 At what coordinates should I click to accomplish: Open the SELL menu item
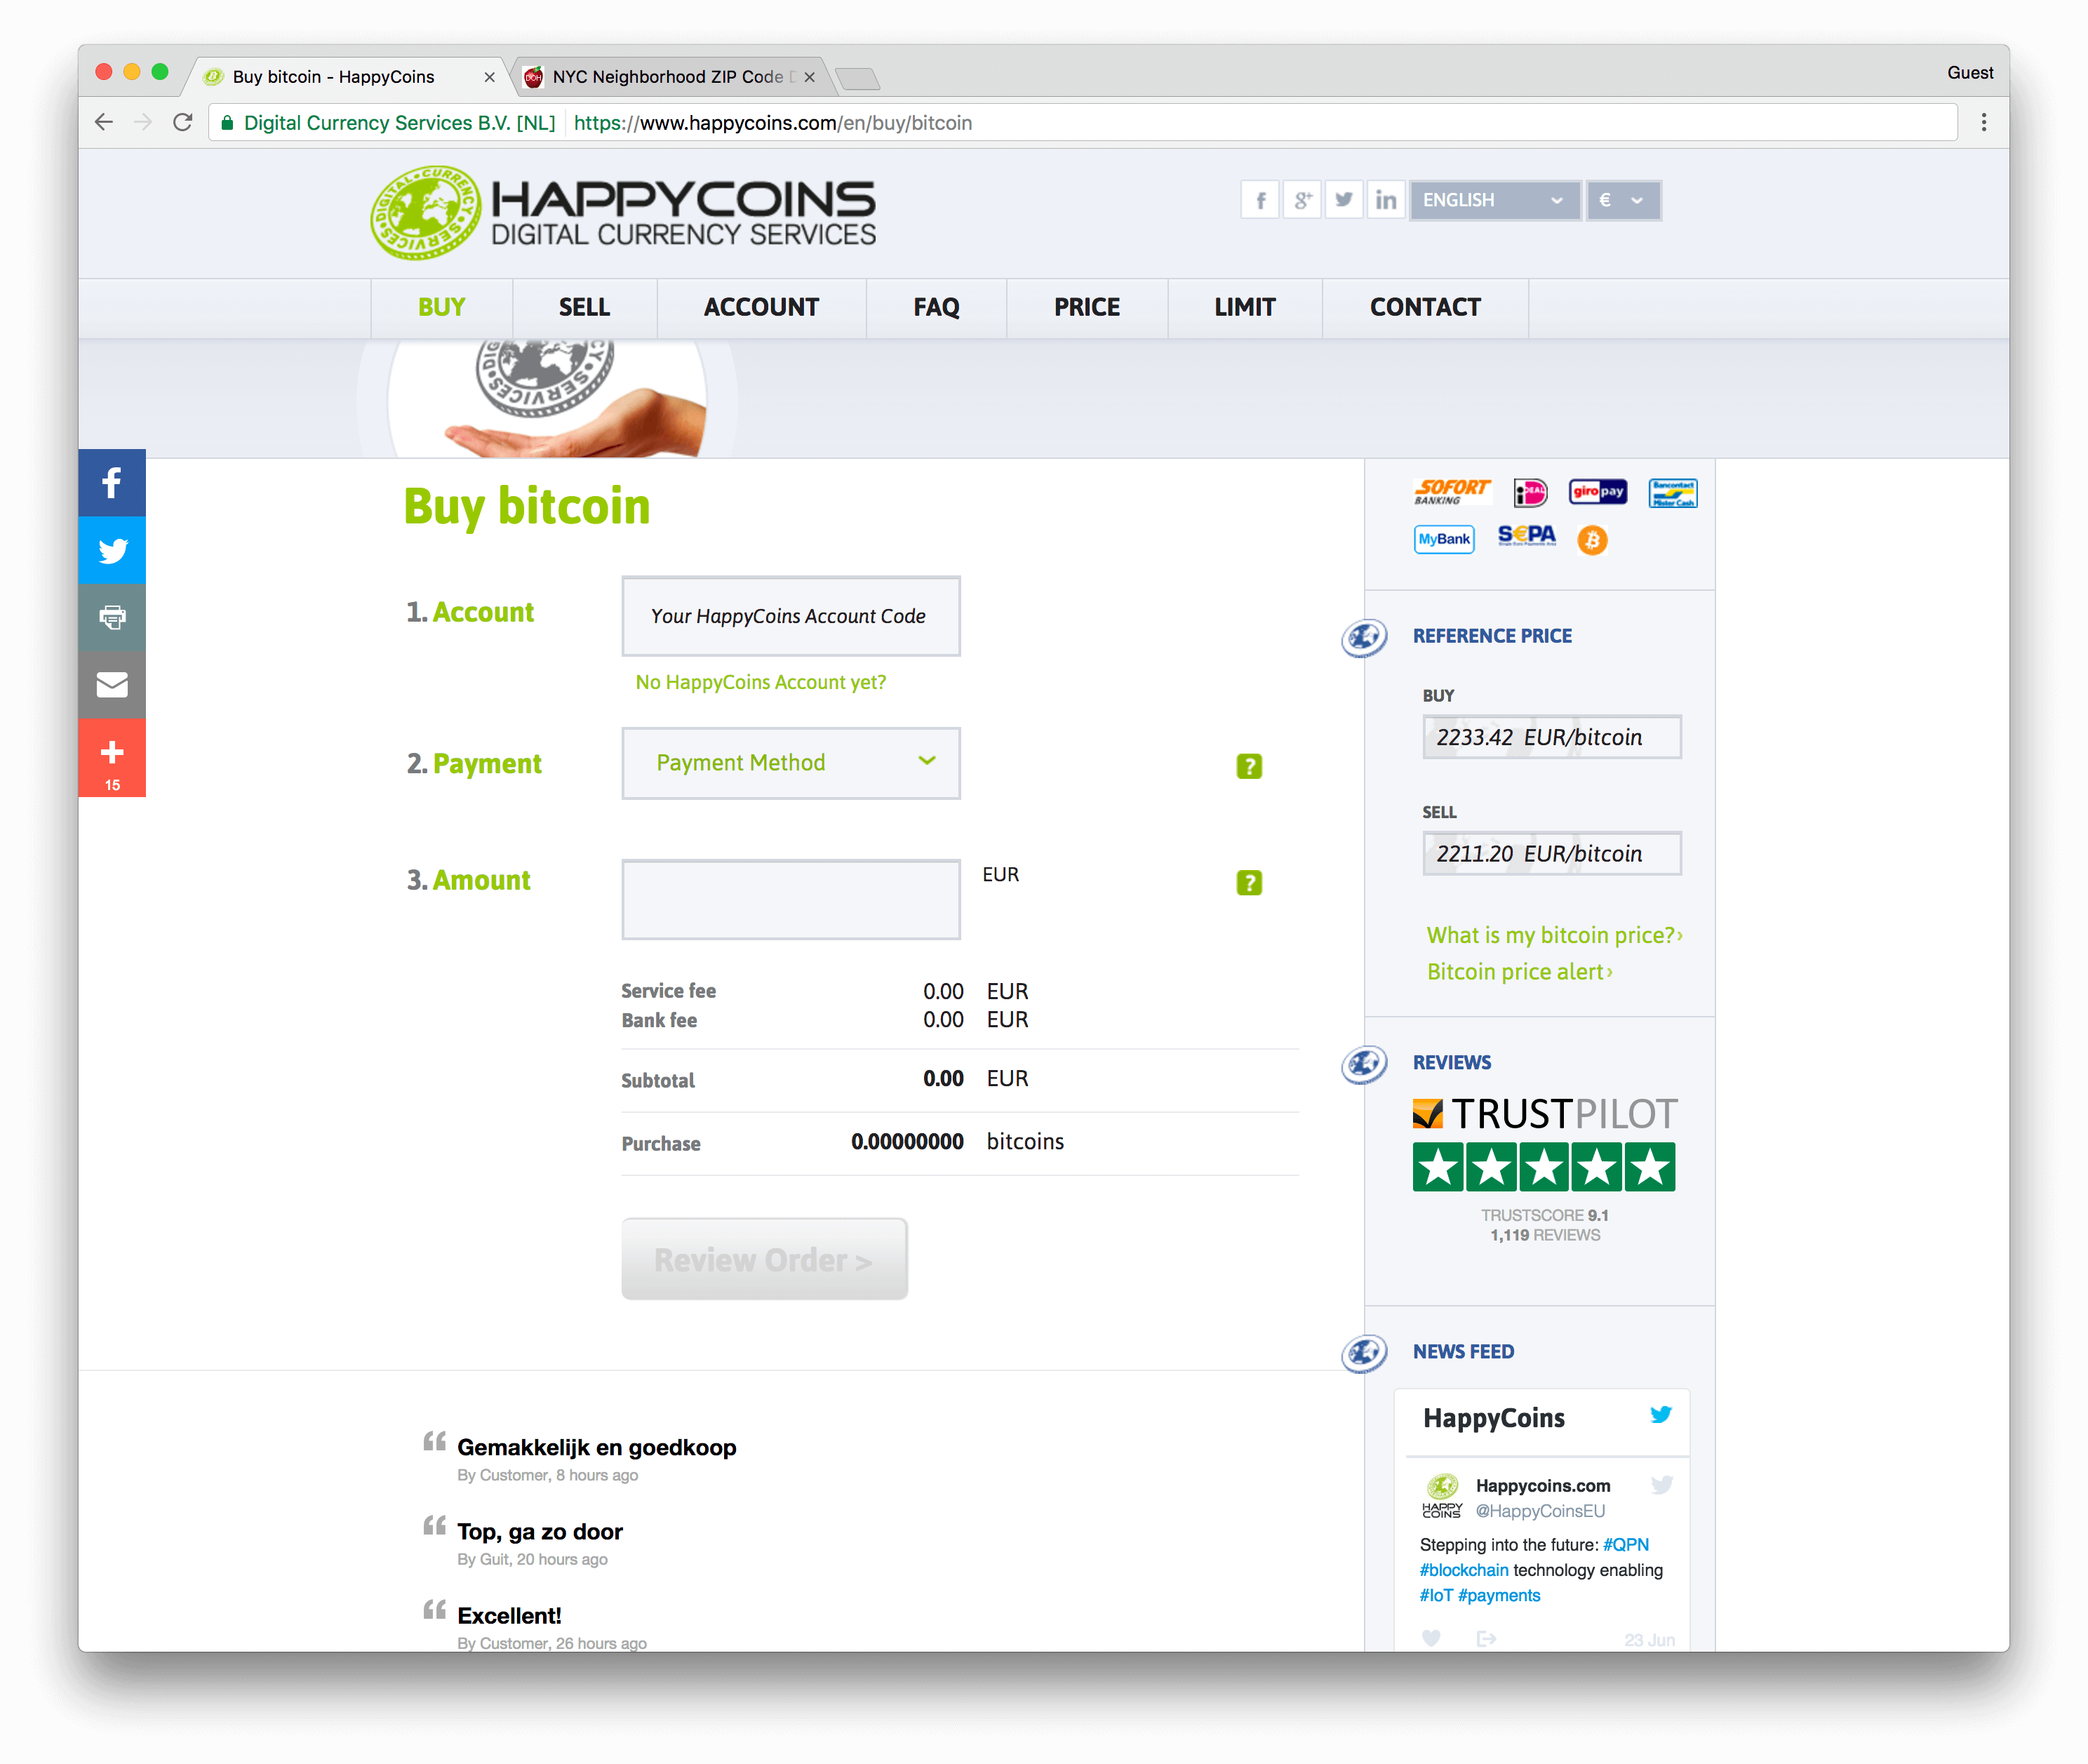[x=584, y=307]
